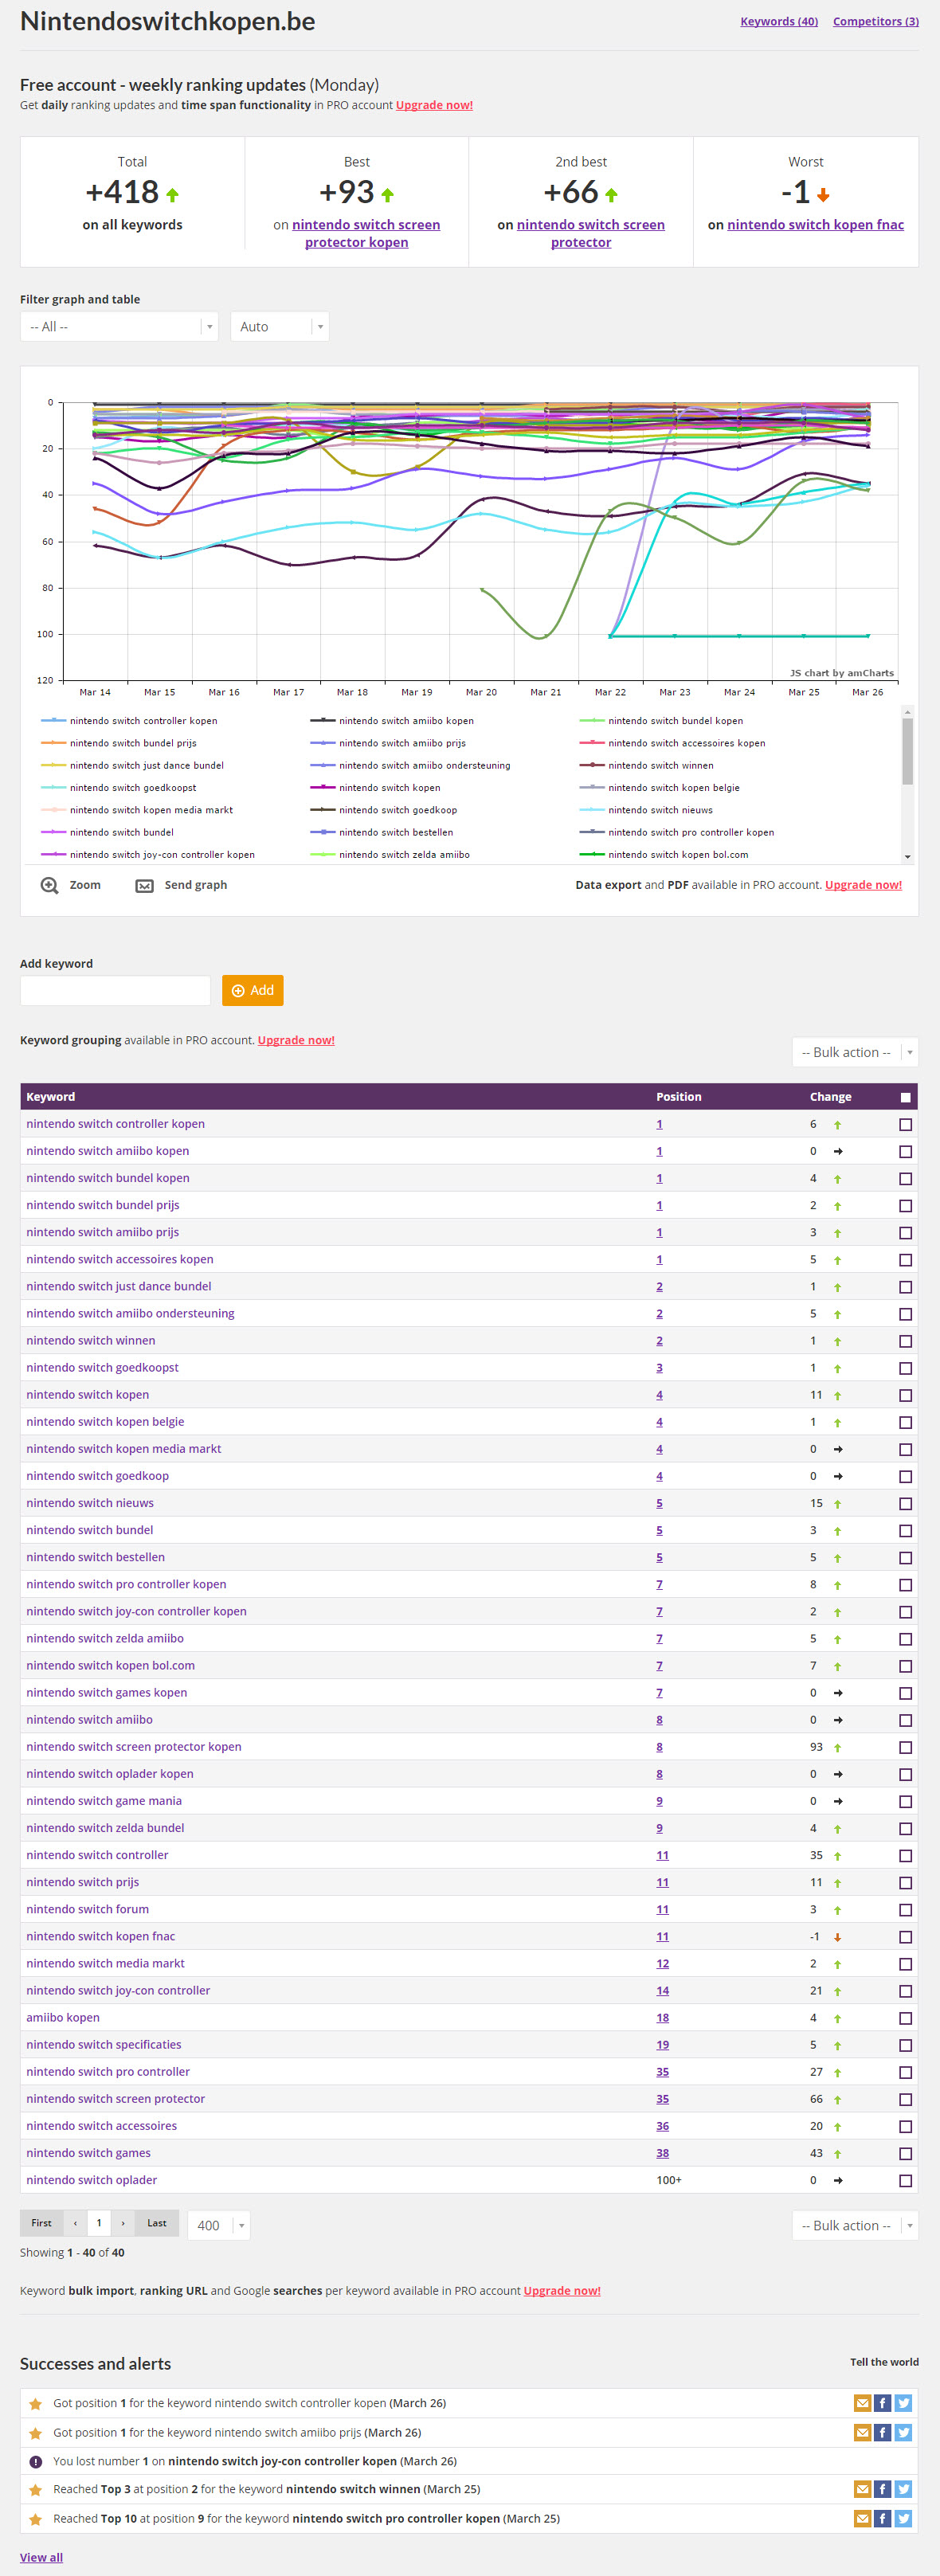This screenshot has width=940, height=2576.
Task: Click the legend scroll down arrow
Action: click(x=908, y=857)
